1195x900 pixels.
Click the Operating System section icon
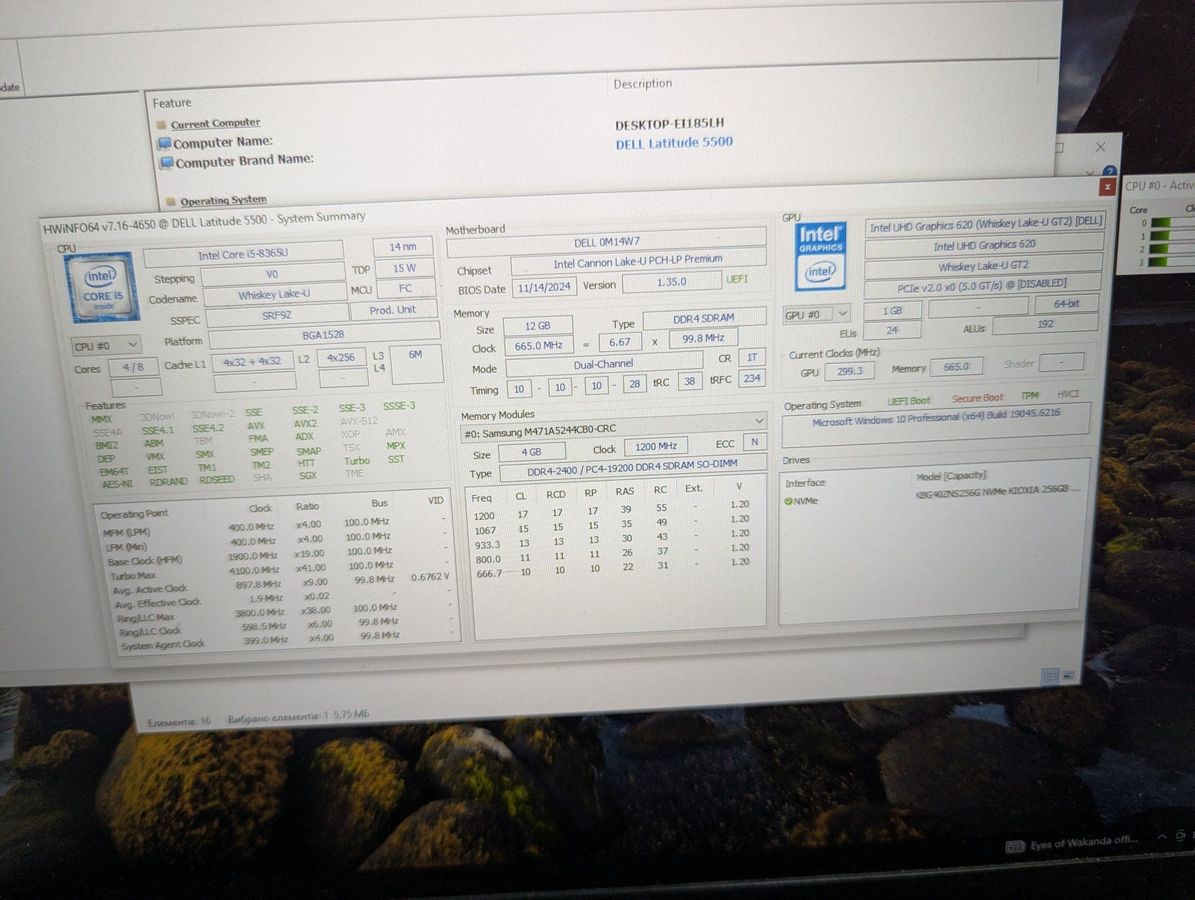[169, 200]
